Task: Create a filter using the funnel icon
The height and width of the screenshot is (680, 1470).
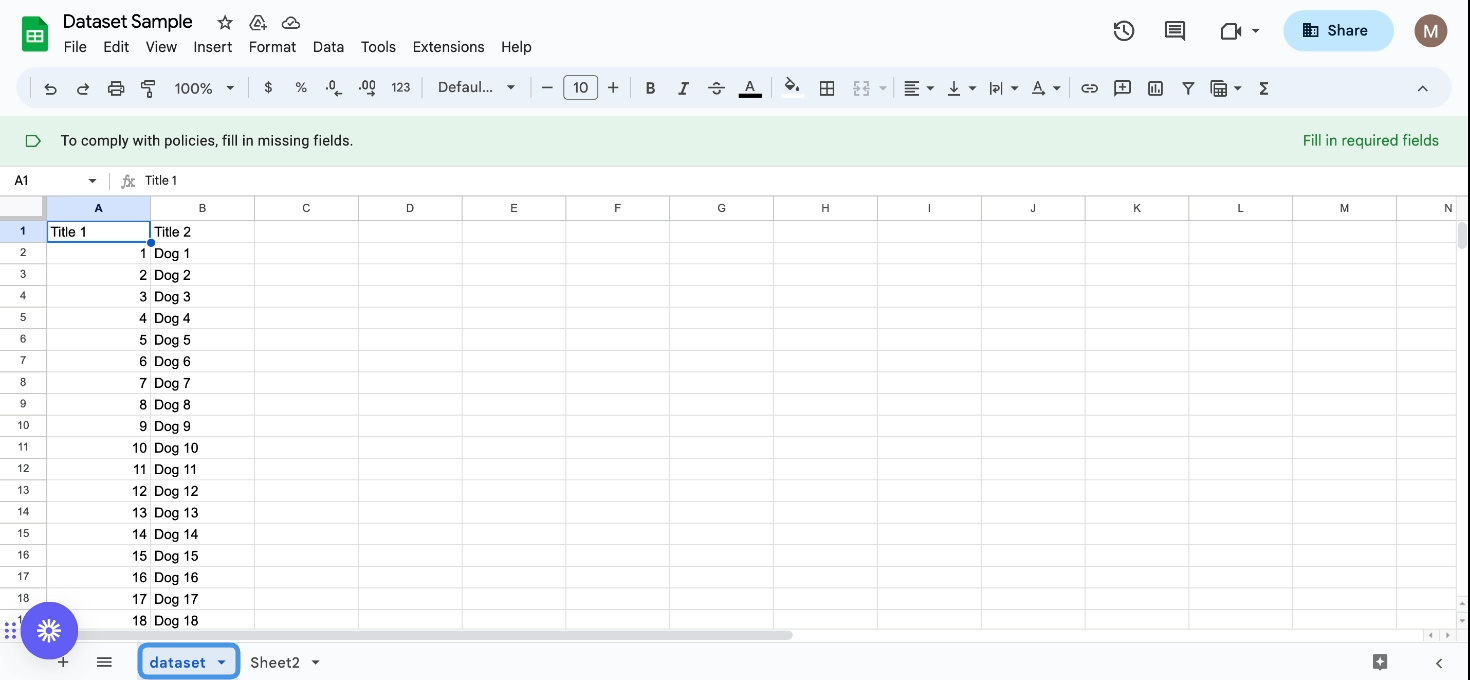Action: point(1188,88)
